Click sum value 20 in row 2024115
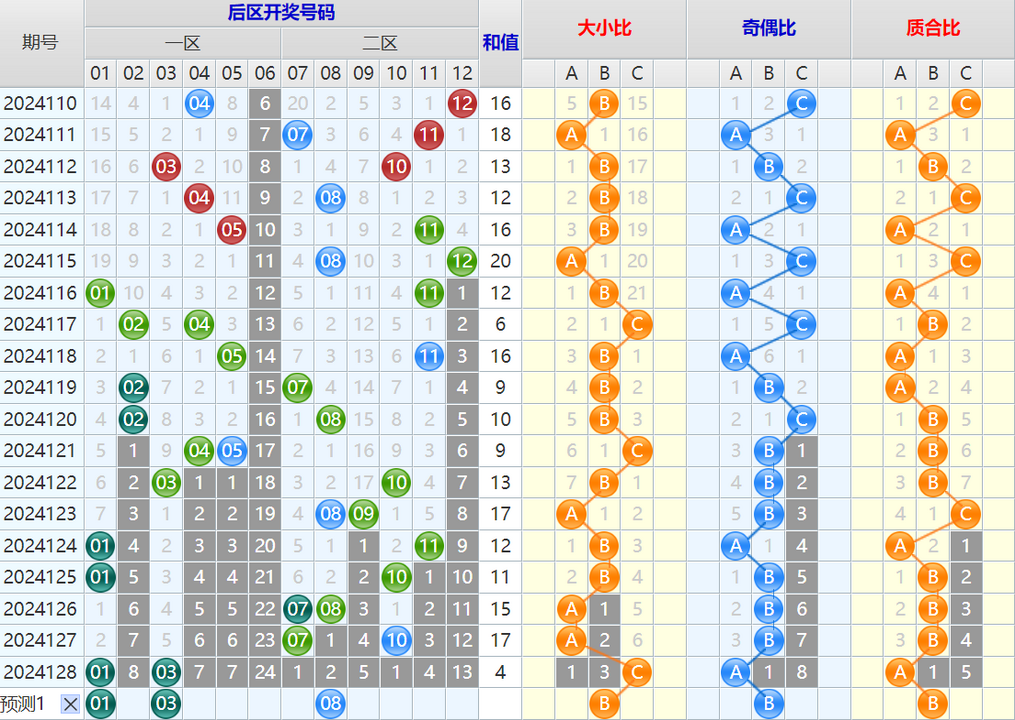Viewport: 1015px width, 720px height. 500,261
